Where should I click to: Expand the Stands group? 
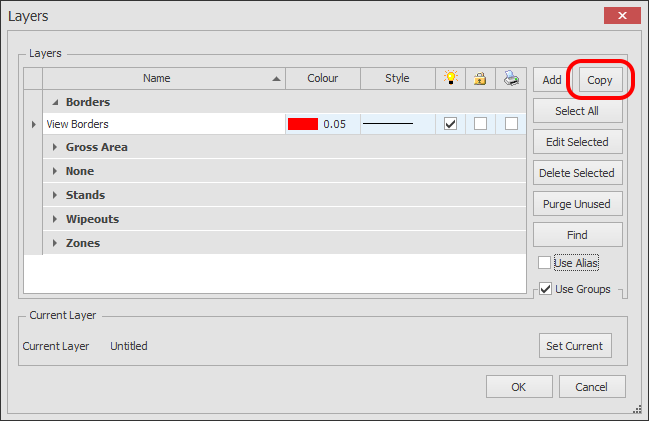[55, 195]
